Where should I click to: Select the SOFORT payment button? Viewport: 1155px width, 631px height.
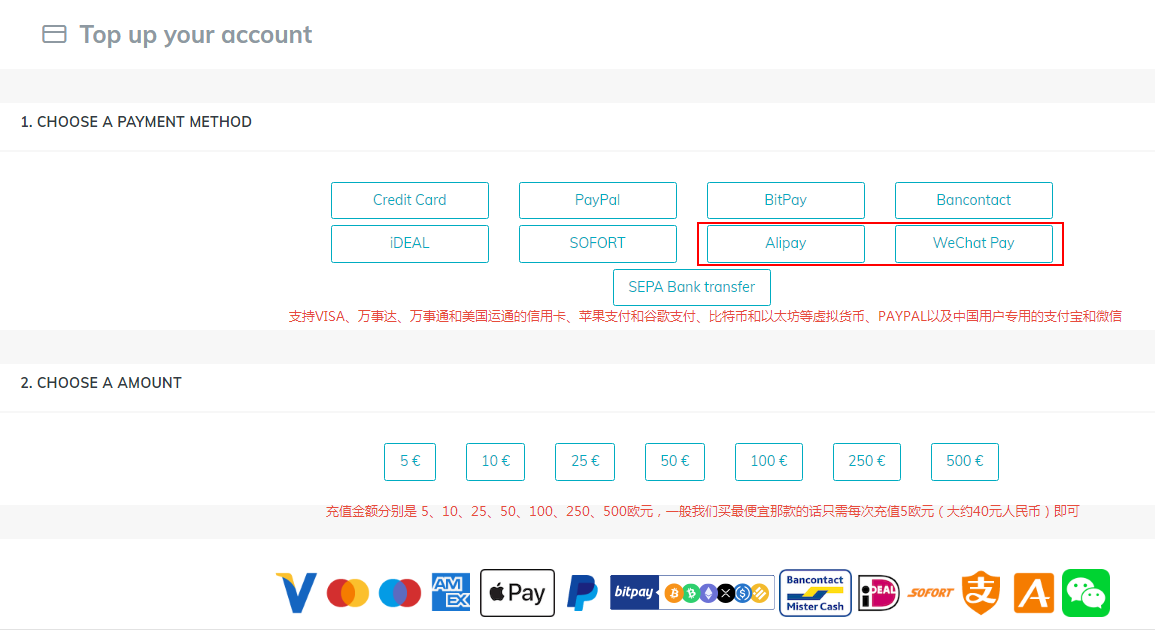[597, 244]
